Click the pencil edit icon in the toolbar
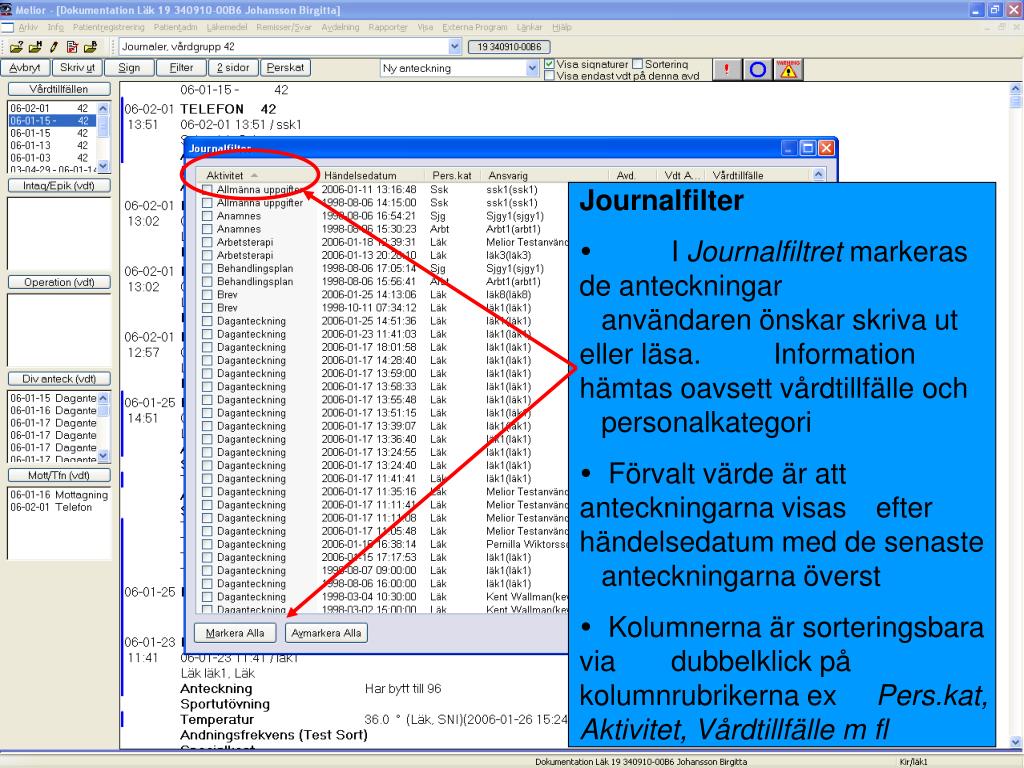Viewport: 1024px width, 768px height. click(53, 47)
